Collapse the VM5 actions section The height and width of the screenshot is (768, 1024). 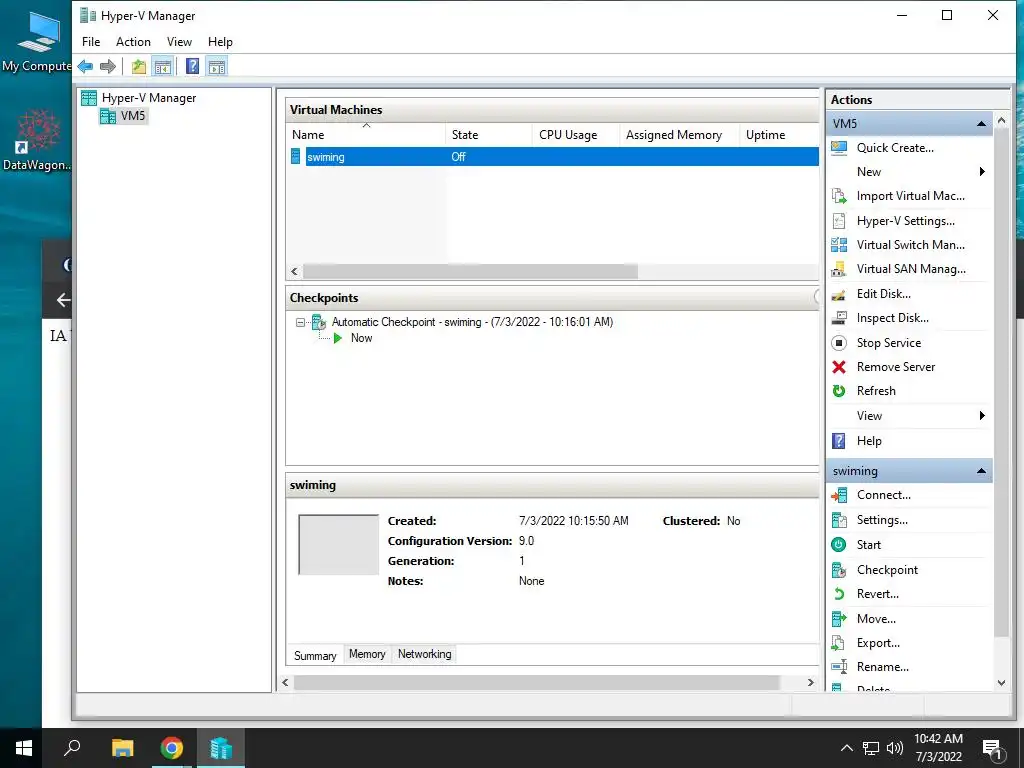click(x=981, y=123)
